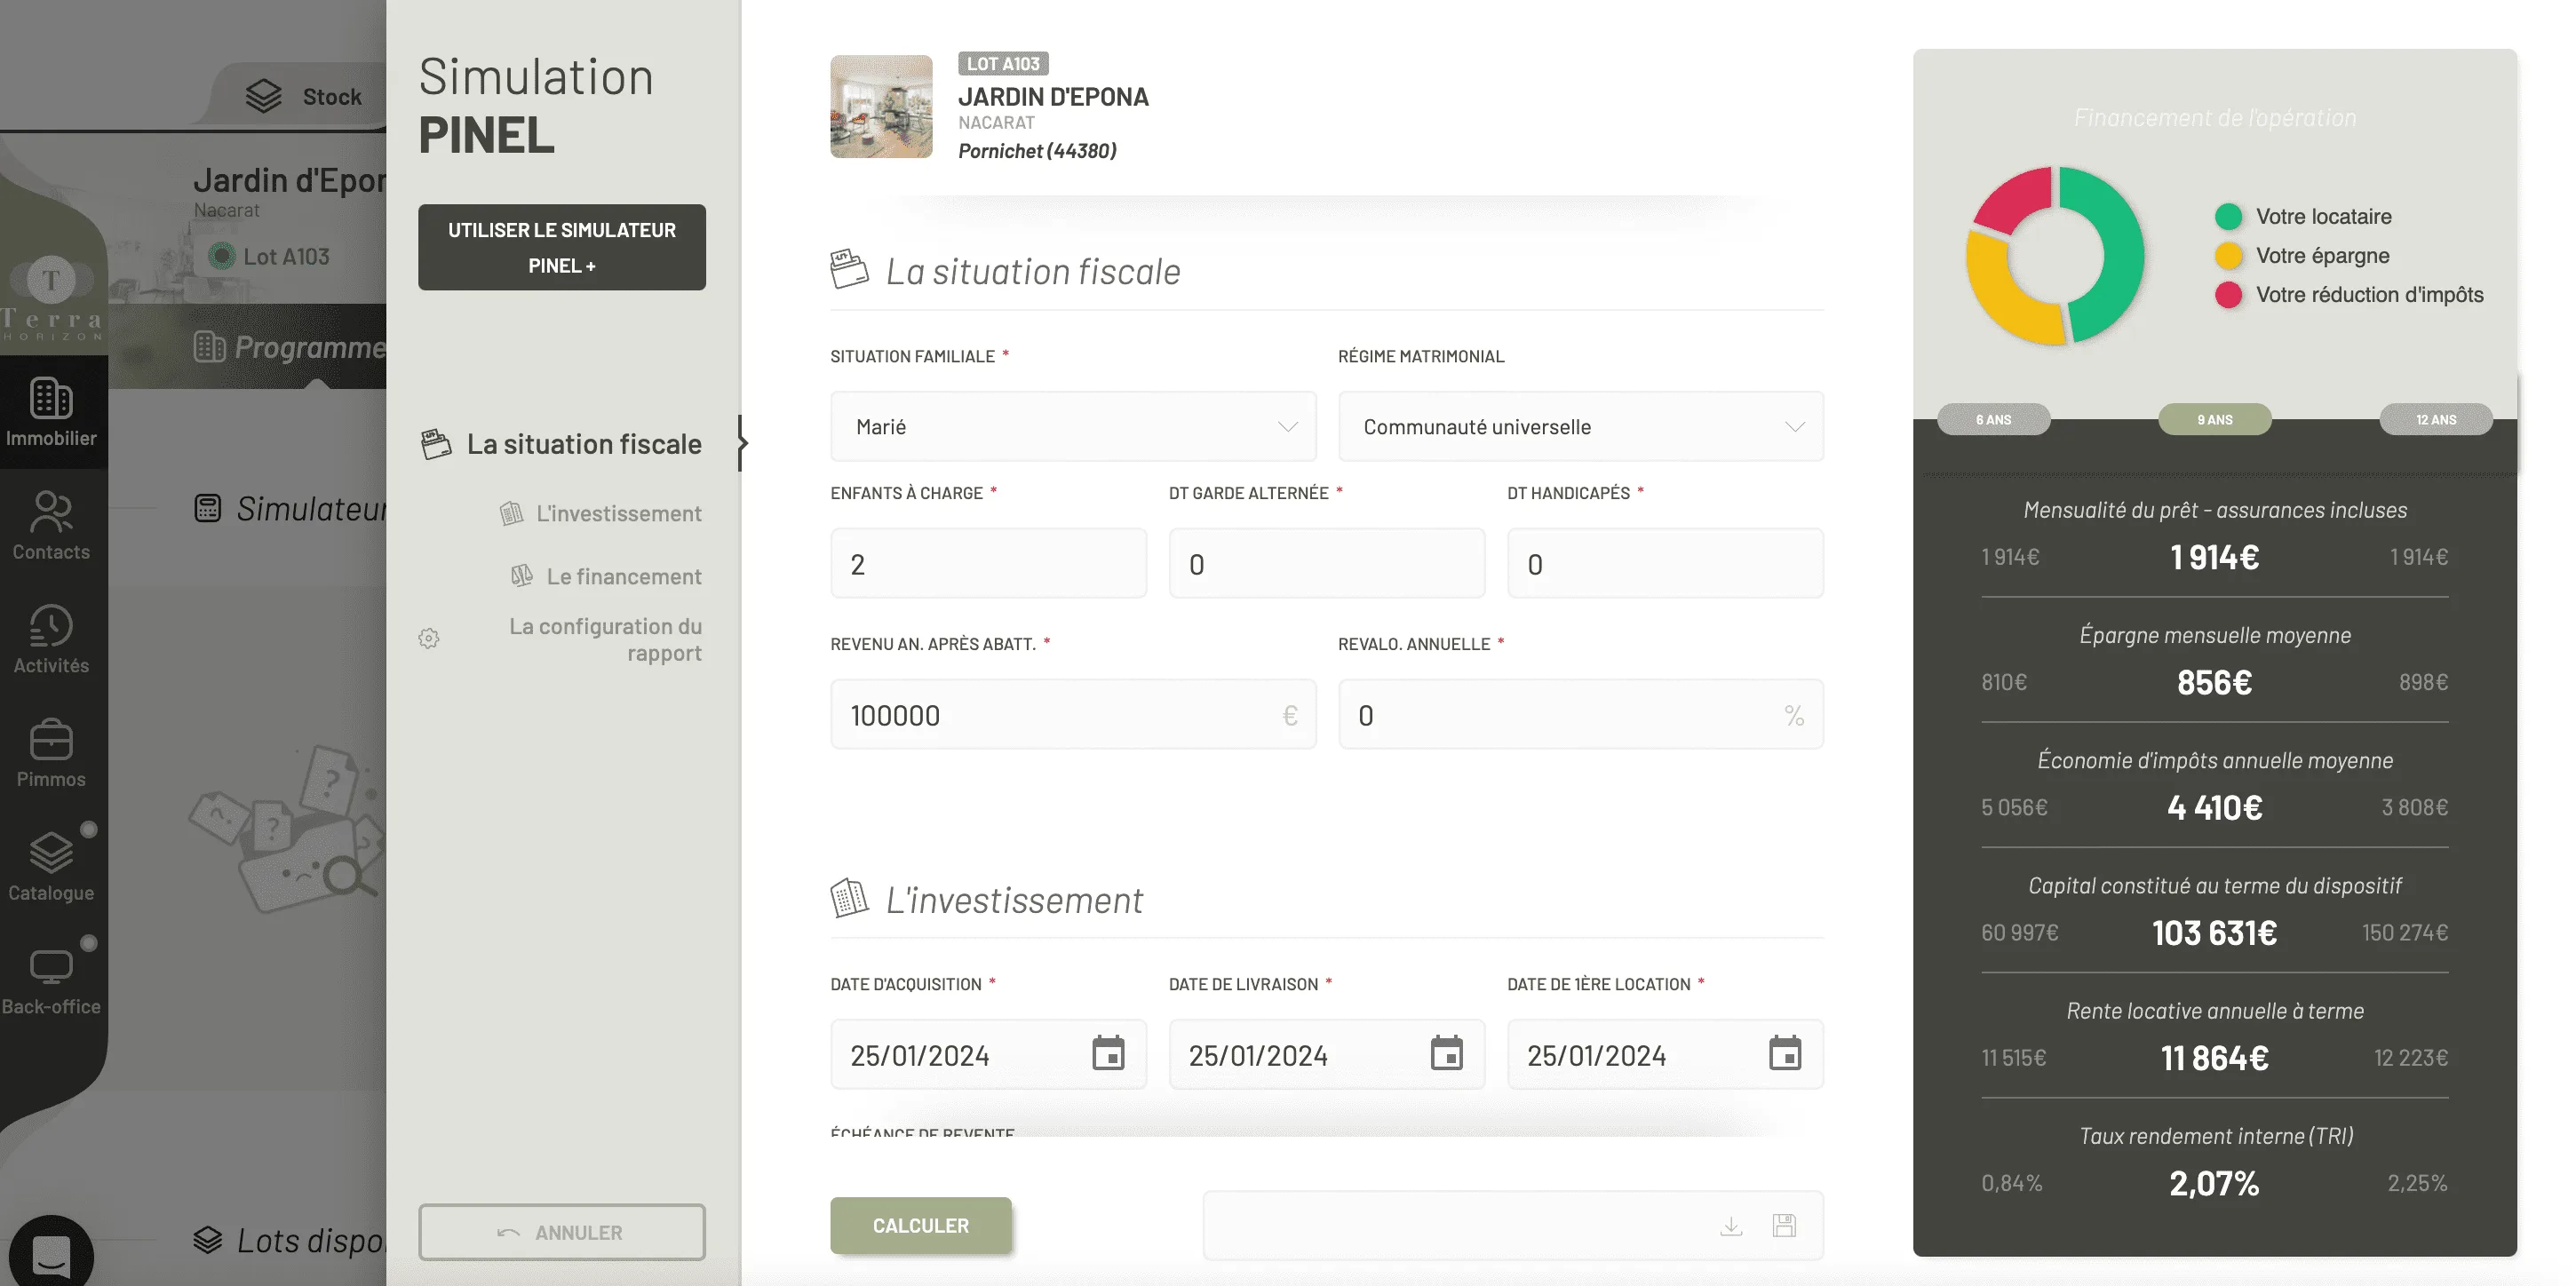Select the 6 ANS duration pill
The width and height of the screenshot is (2576, 1286).
pos(1993,420)
